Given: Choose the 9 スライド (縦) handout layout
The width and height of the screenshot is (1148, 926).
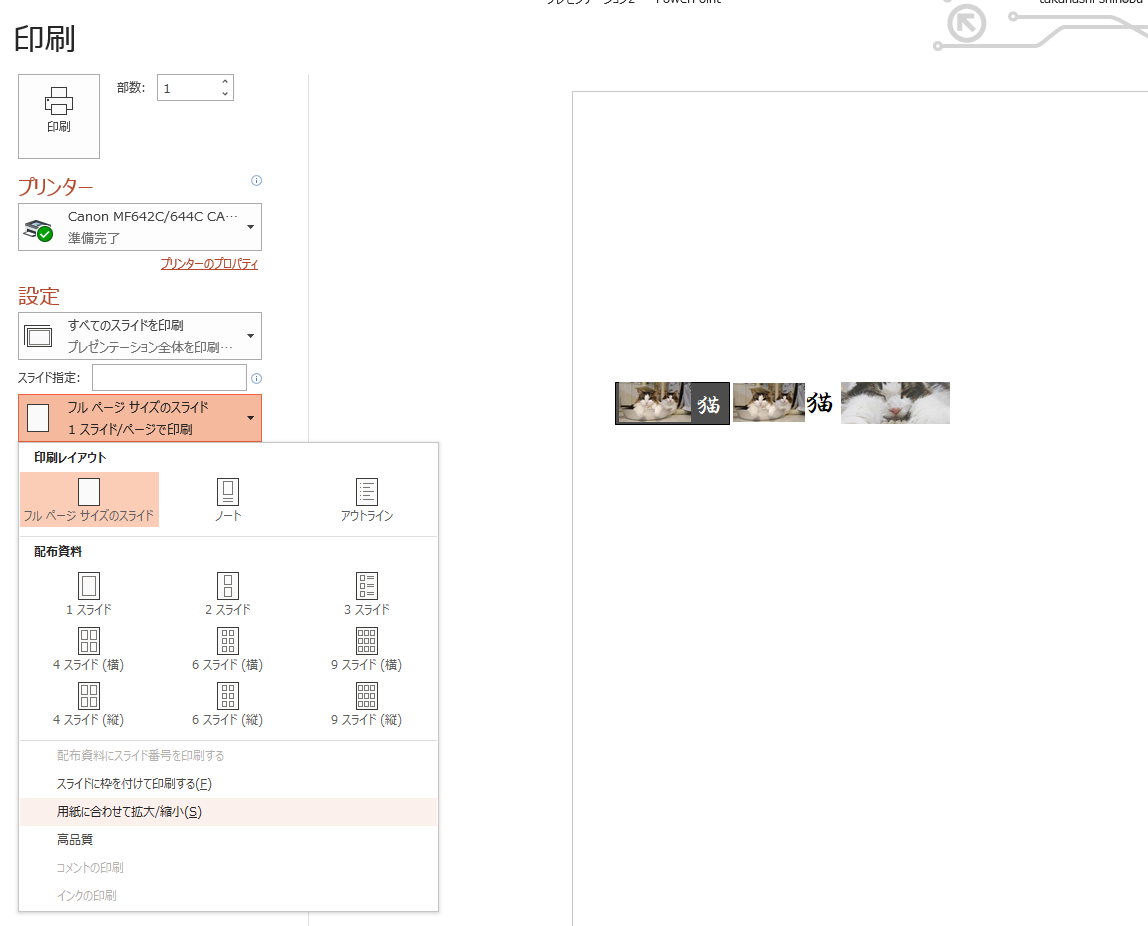Looking at the screenshot, I should point(367,704).
